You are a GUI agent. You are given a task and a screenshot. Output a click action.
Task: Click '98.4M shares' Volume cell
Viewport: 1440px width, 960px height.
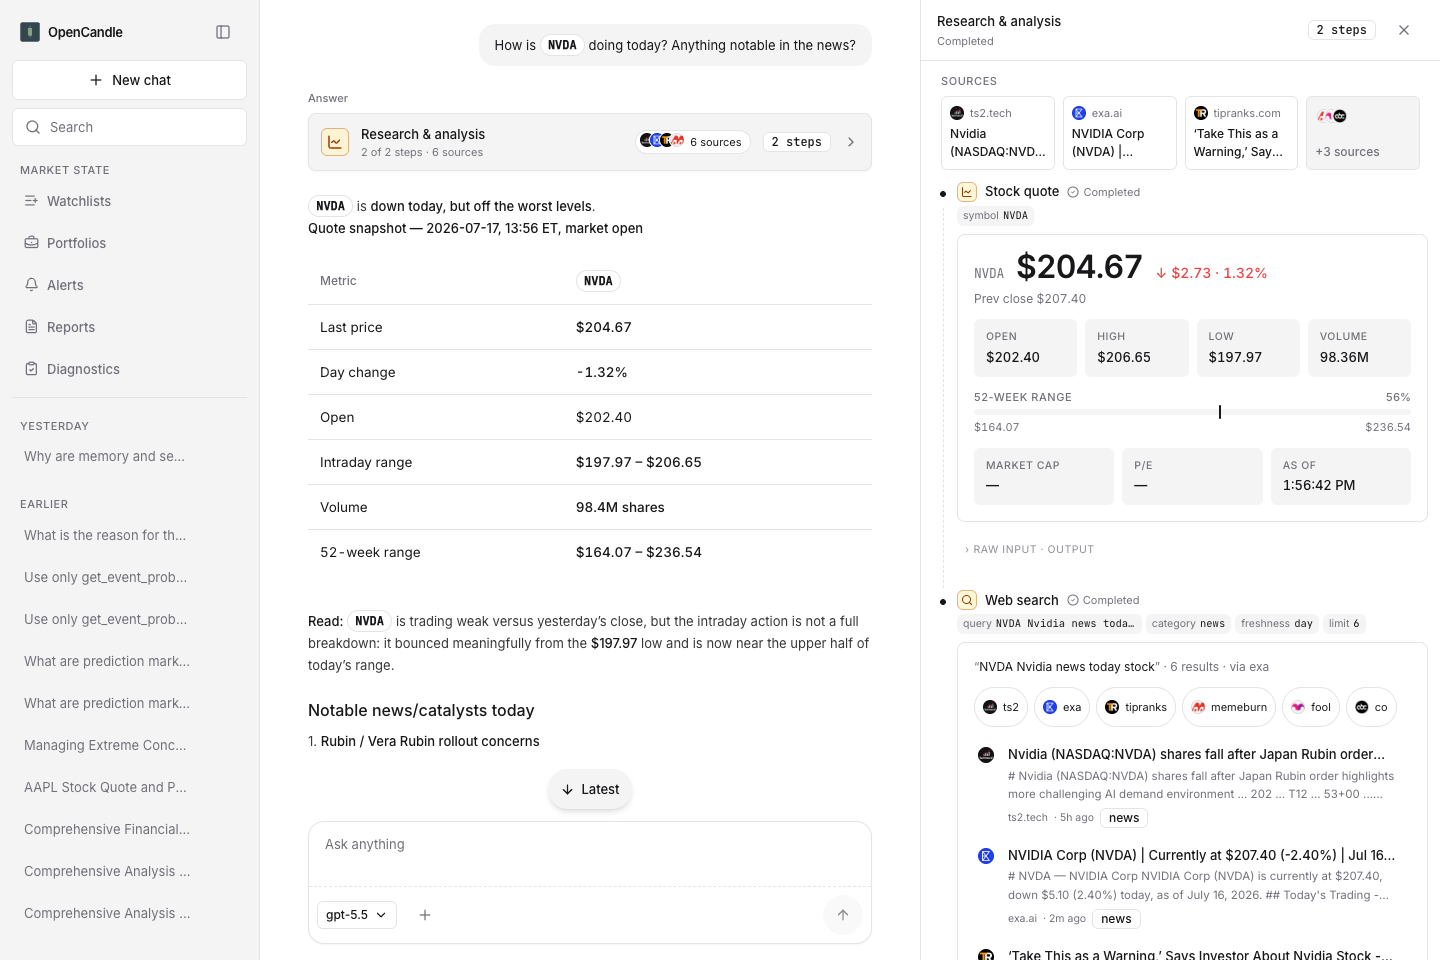pyautogui.click(x=620, y=507)
